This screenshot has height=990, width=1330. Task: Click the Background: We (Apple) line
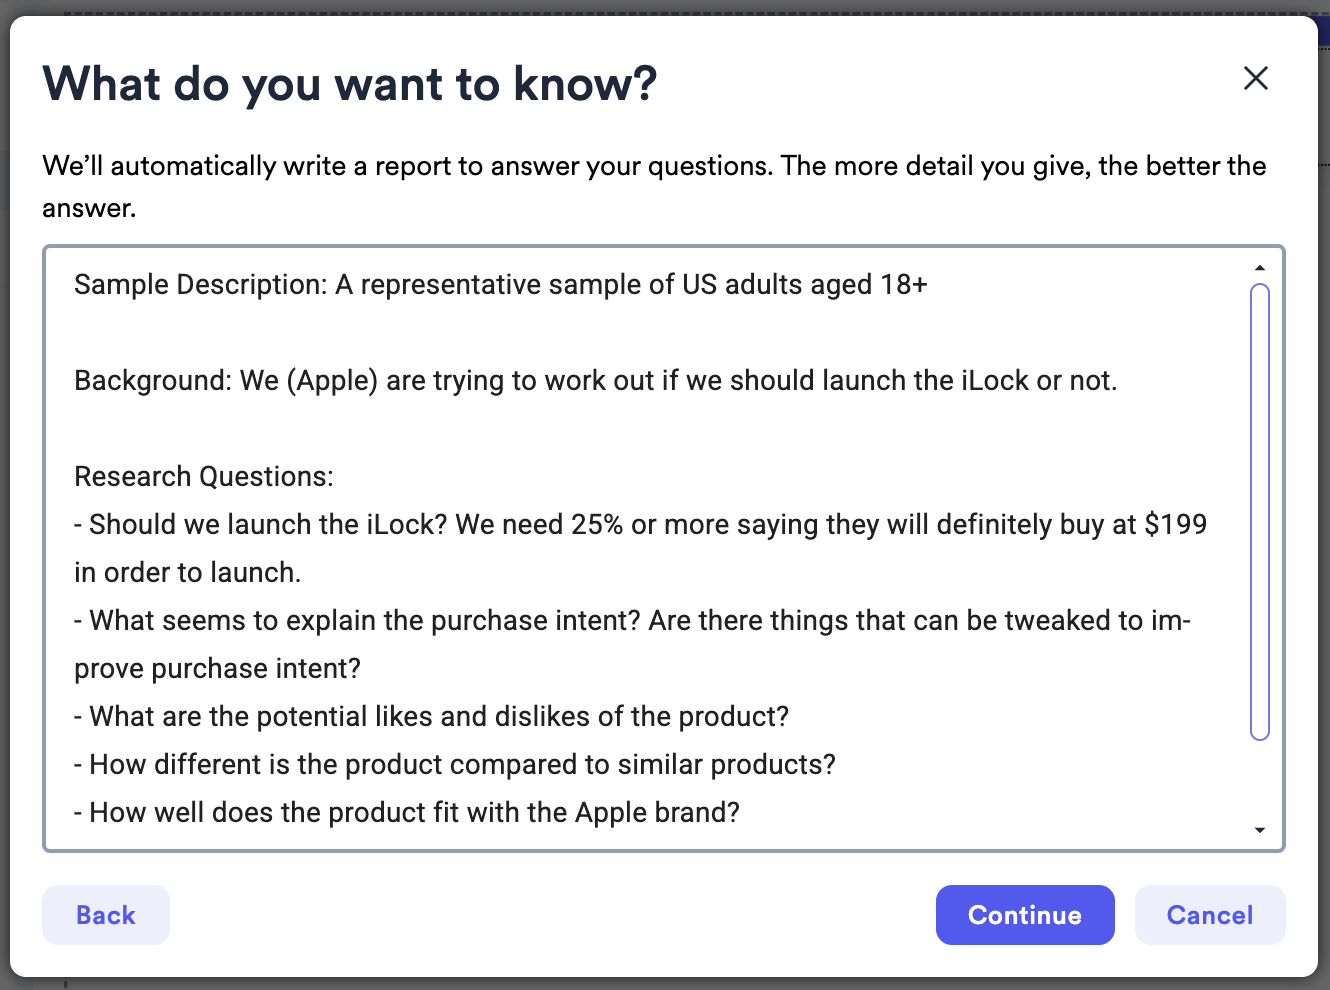pyautogui.click(x=595, y=381)
